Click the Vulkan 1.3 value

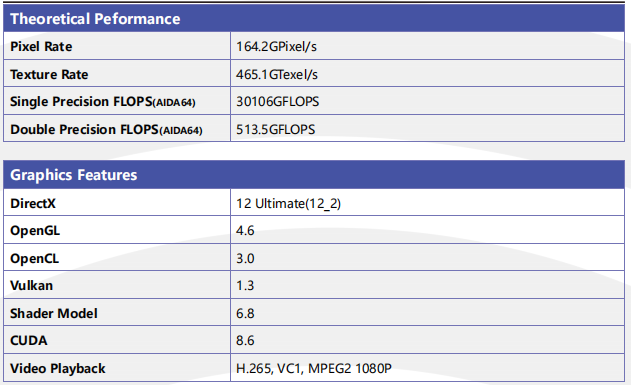pos(245,286)
